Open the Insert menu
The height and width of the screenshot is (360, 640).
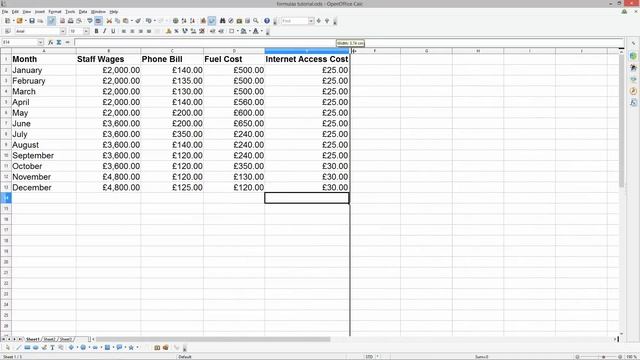click(x=40, y=12)
